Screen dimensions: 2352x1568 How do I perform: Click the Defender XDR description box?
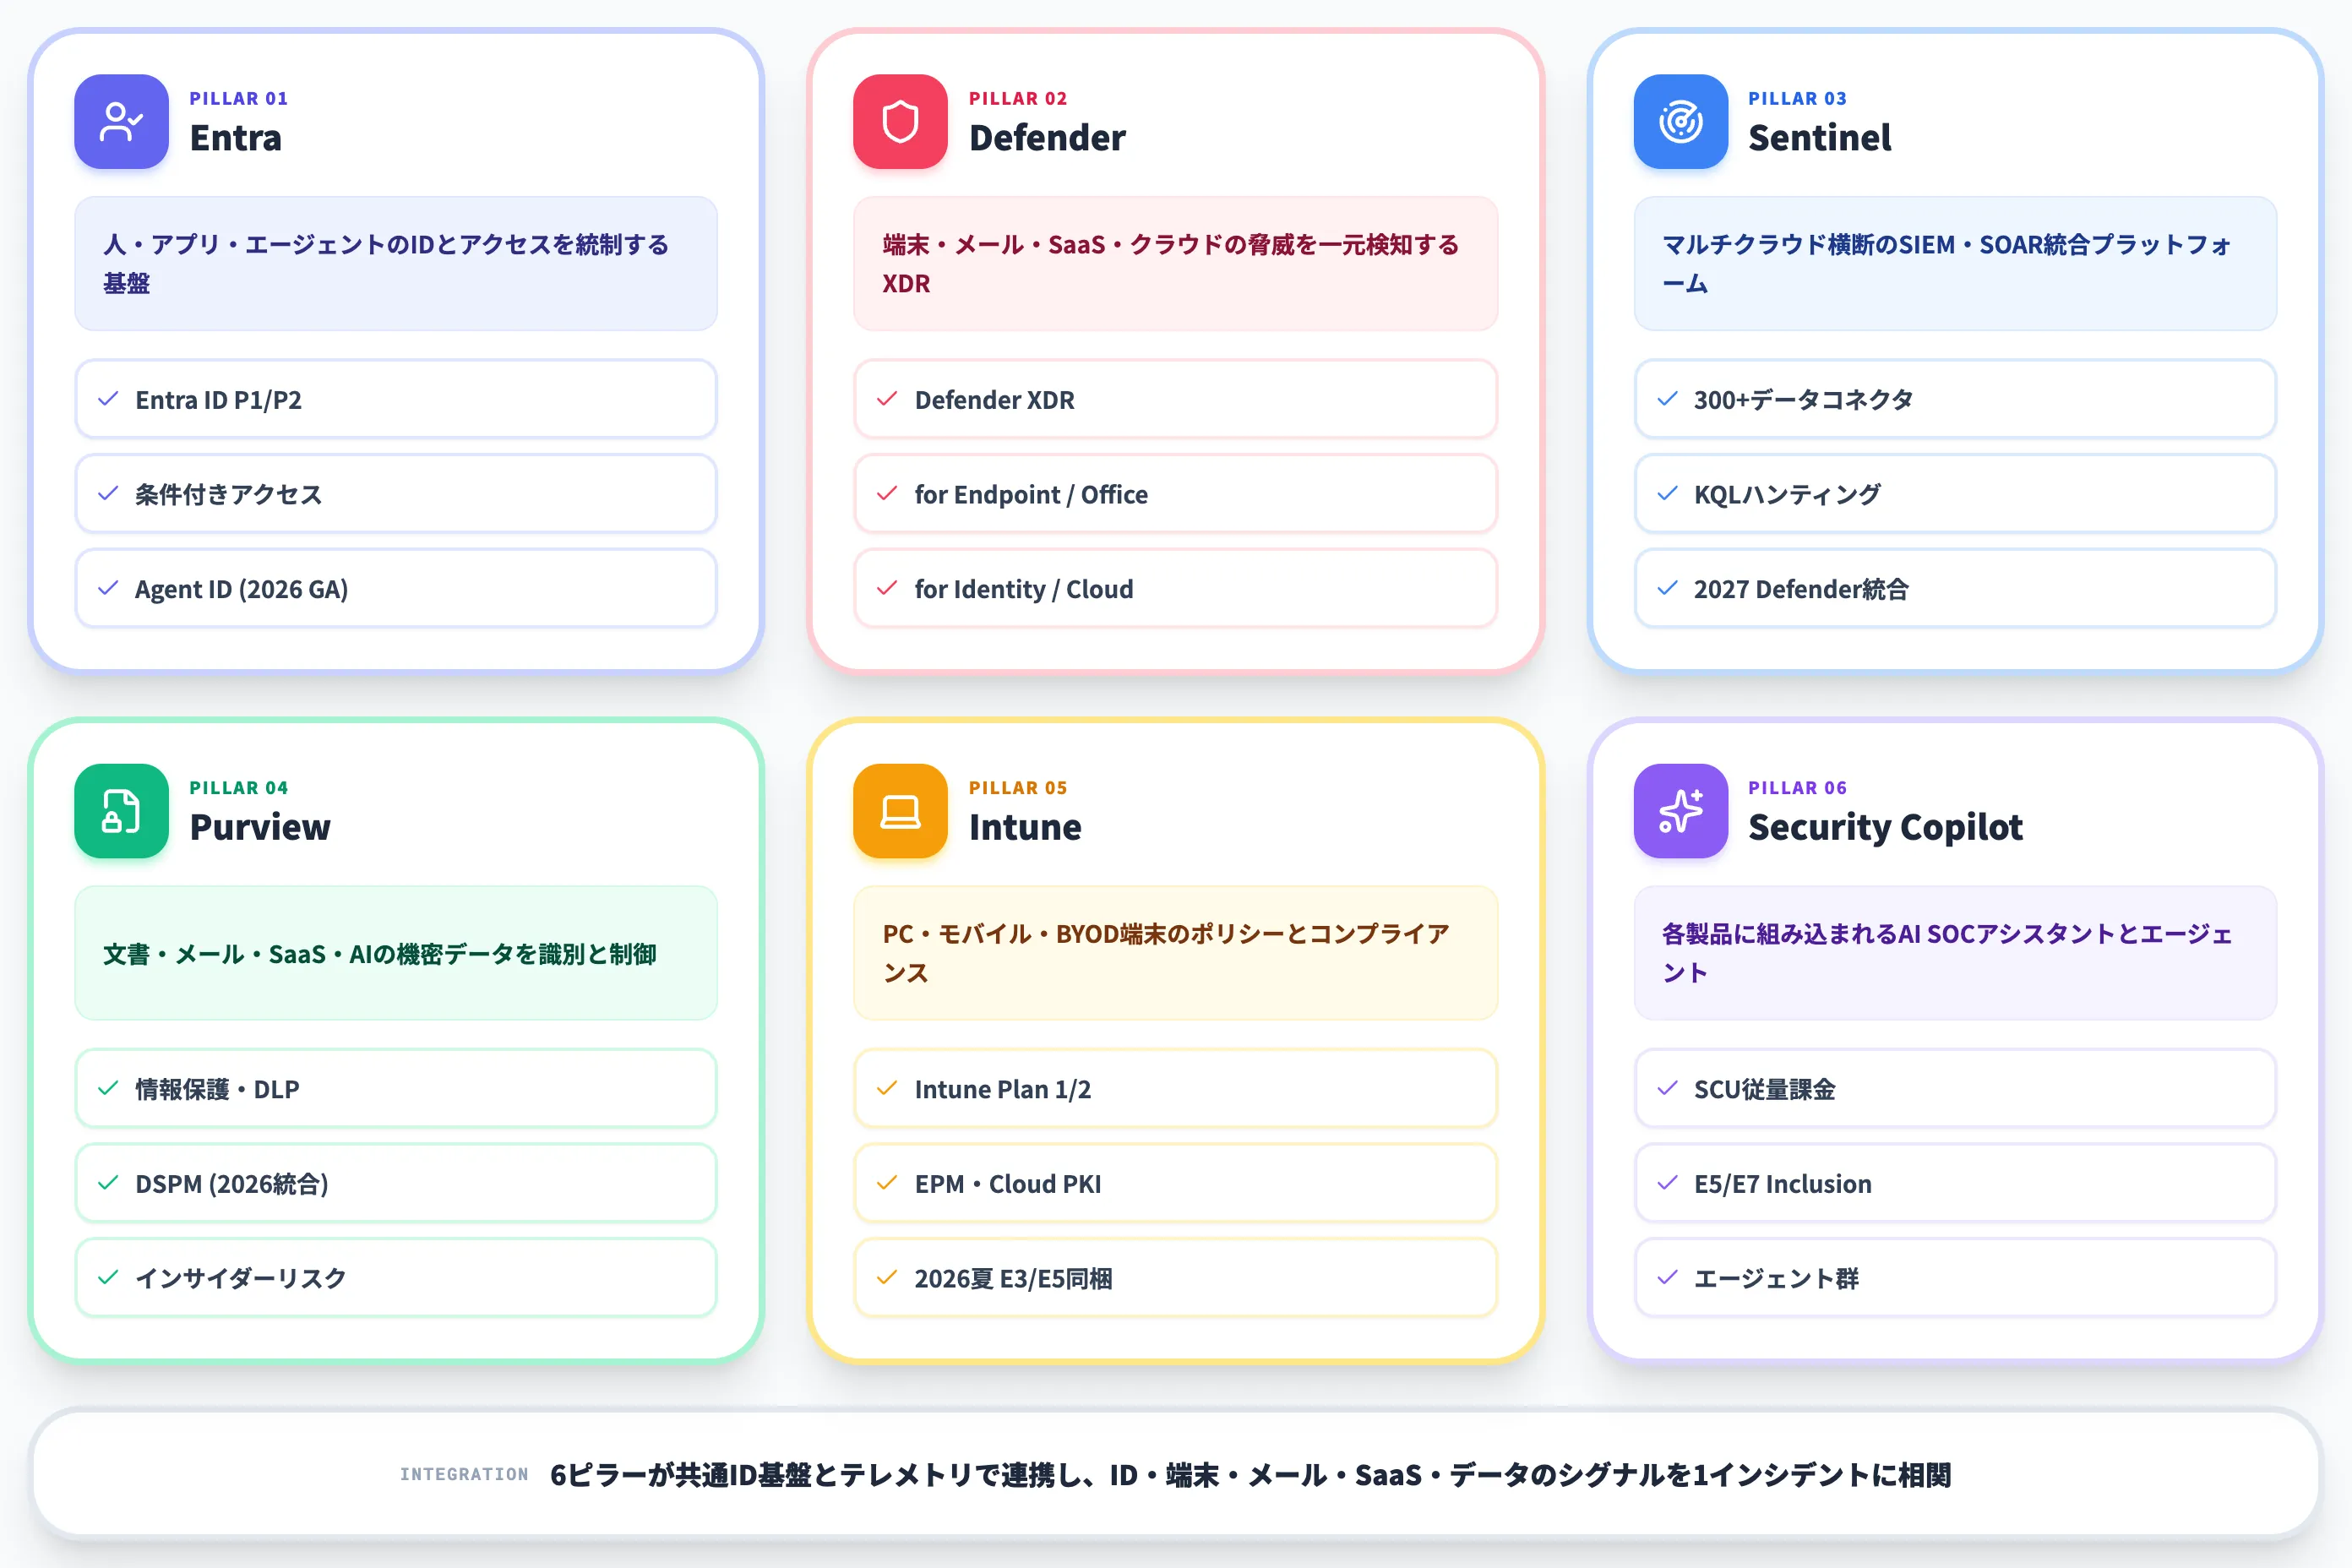click(1175, 264)
